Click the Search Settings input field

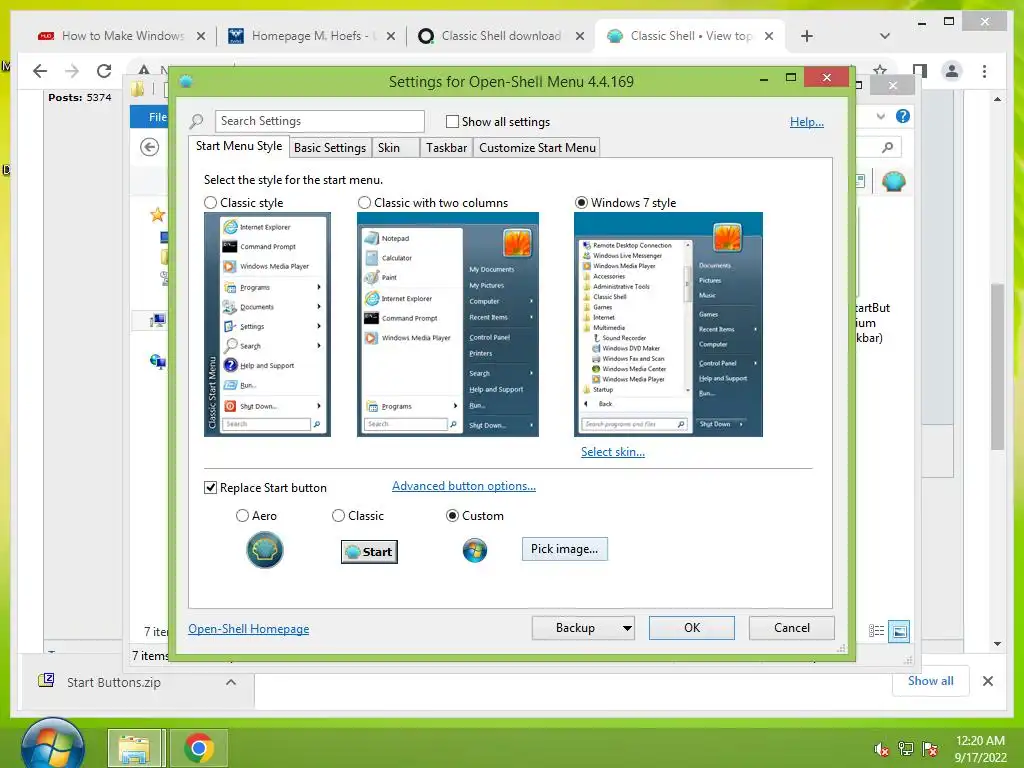[319, 121]
